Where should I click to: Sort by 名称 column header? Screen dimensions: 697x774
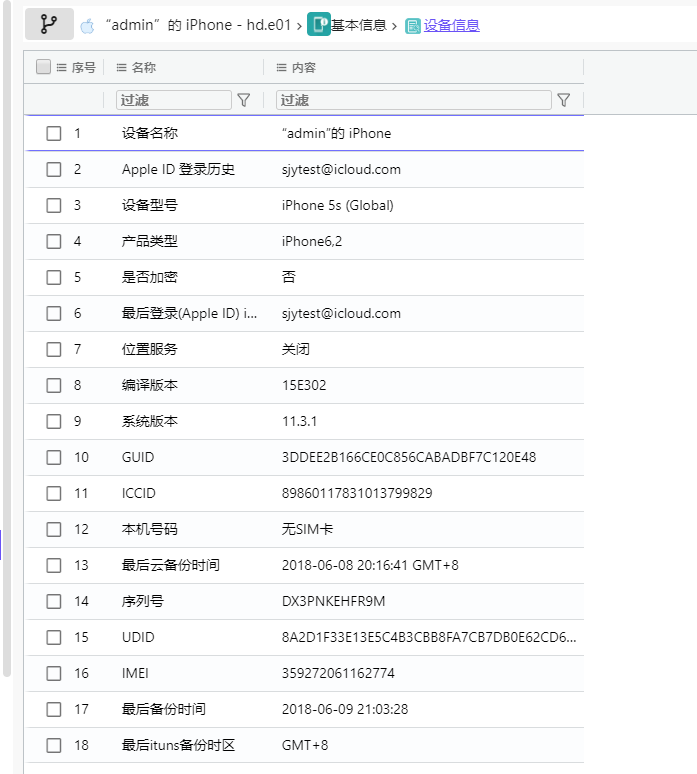(x=144, y=68)
